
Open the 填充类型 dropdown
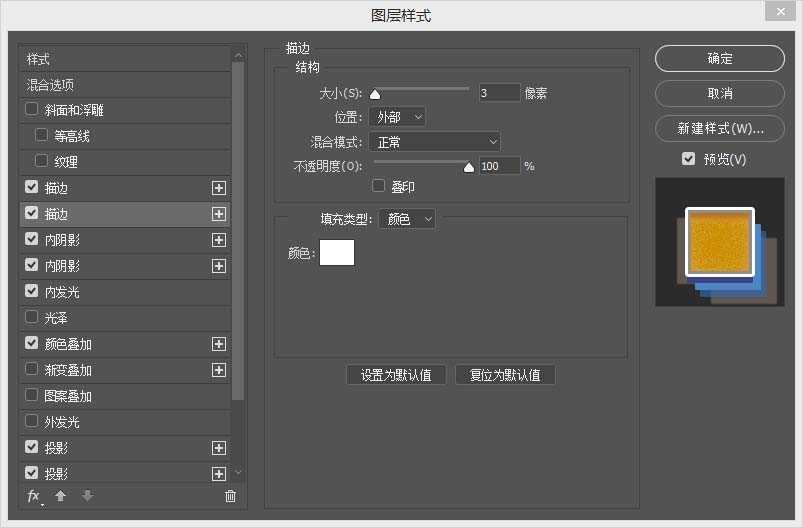[x=406, y=219]
